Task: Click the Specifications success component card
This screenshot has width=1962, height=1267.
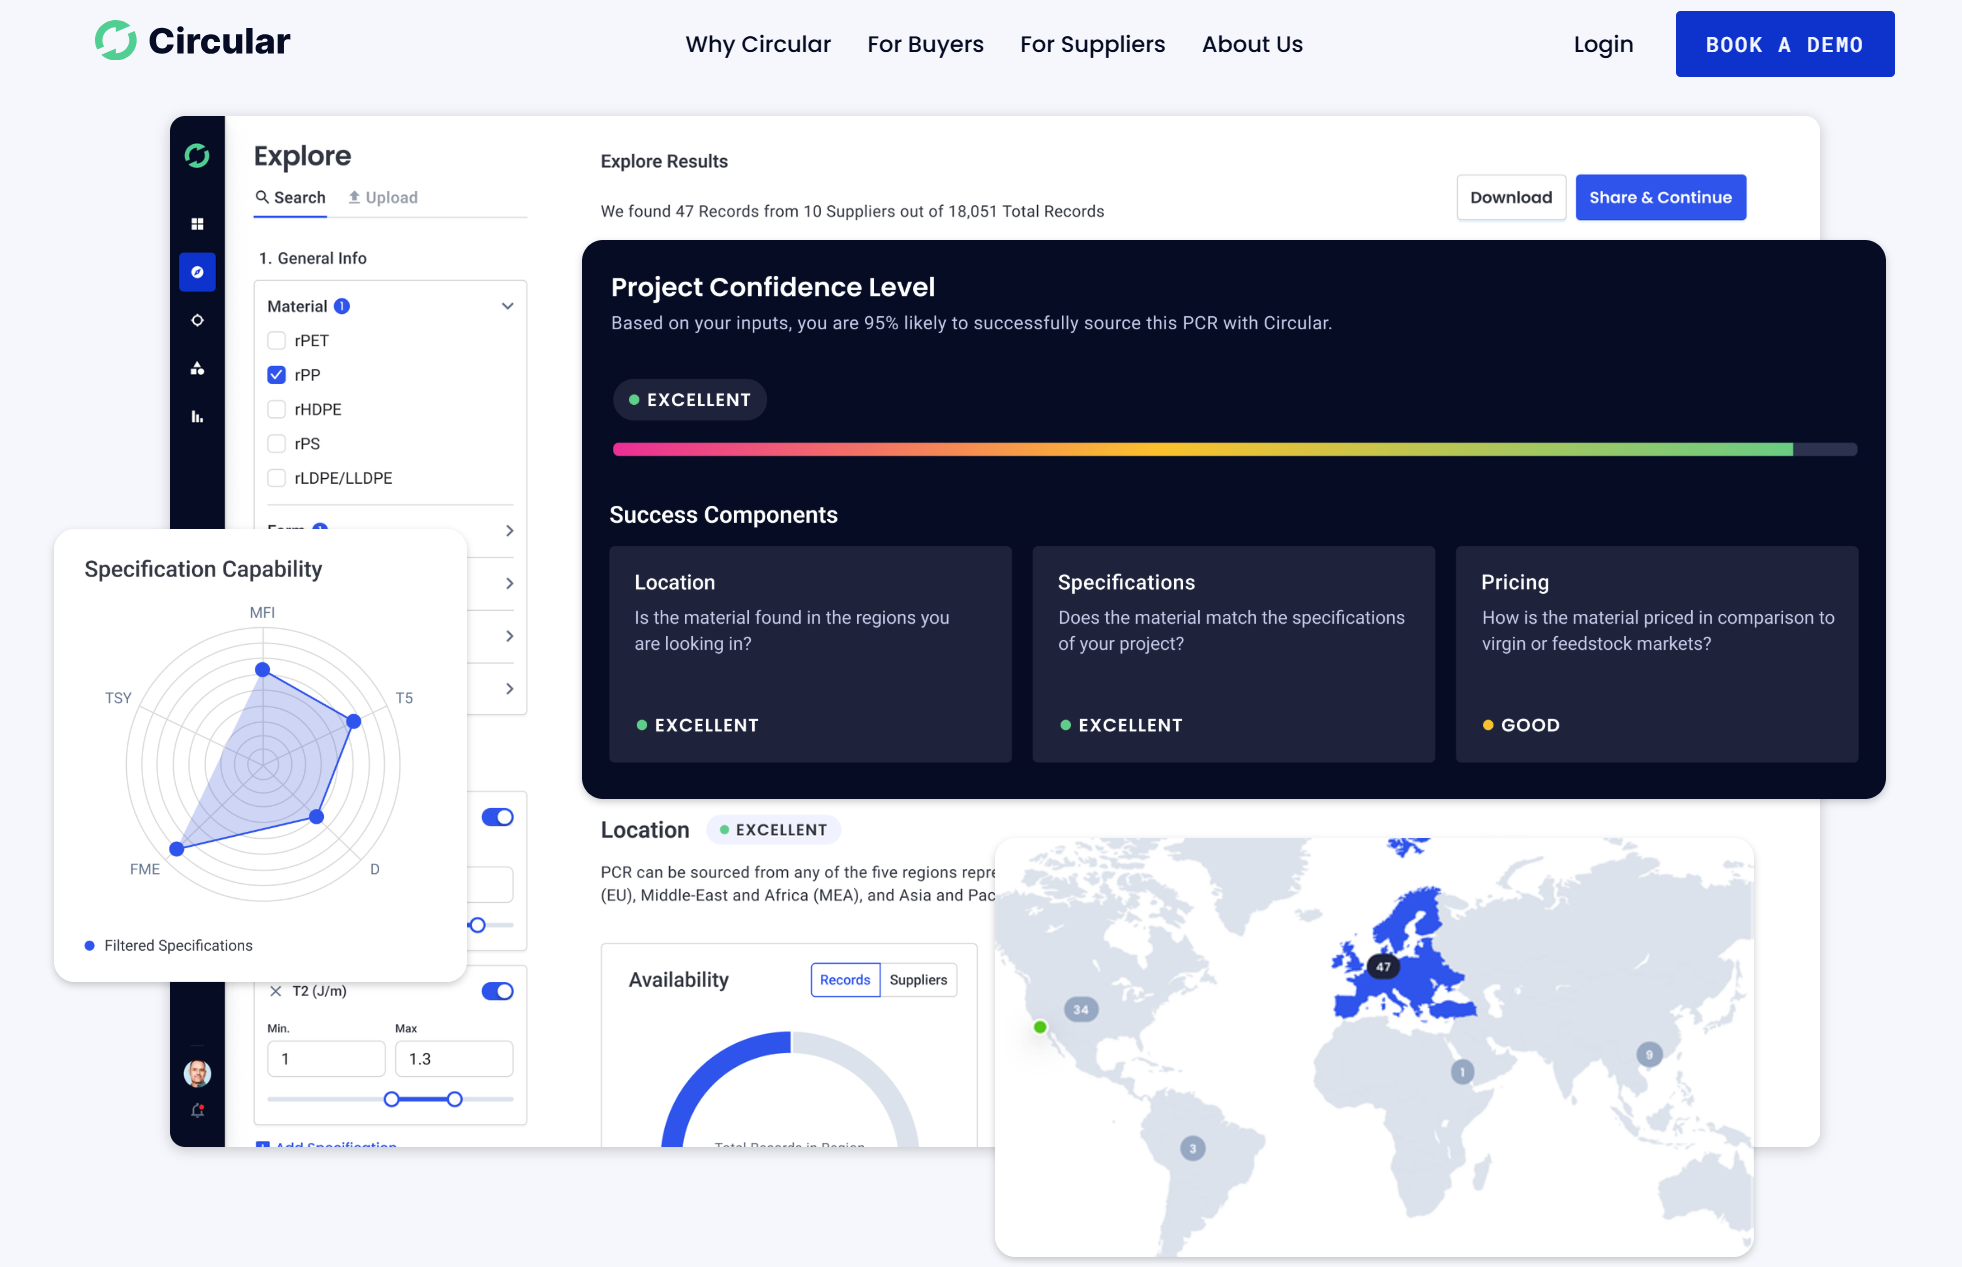Action: pyautogui.click(x=1233, y=654)
